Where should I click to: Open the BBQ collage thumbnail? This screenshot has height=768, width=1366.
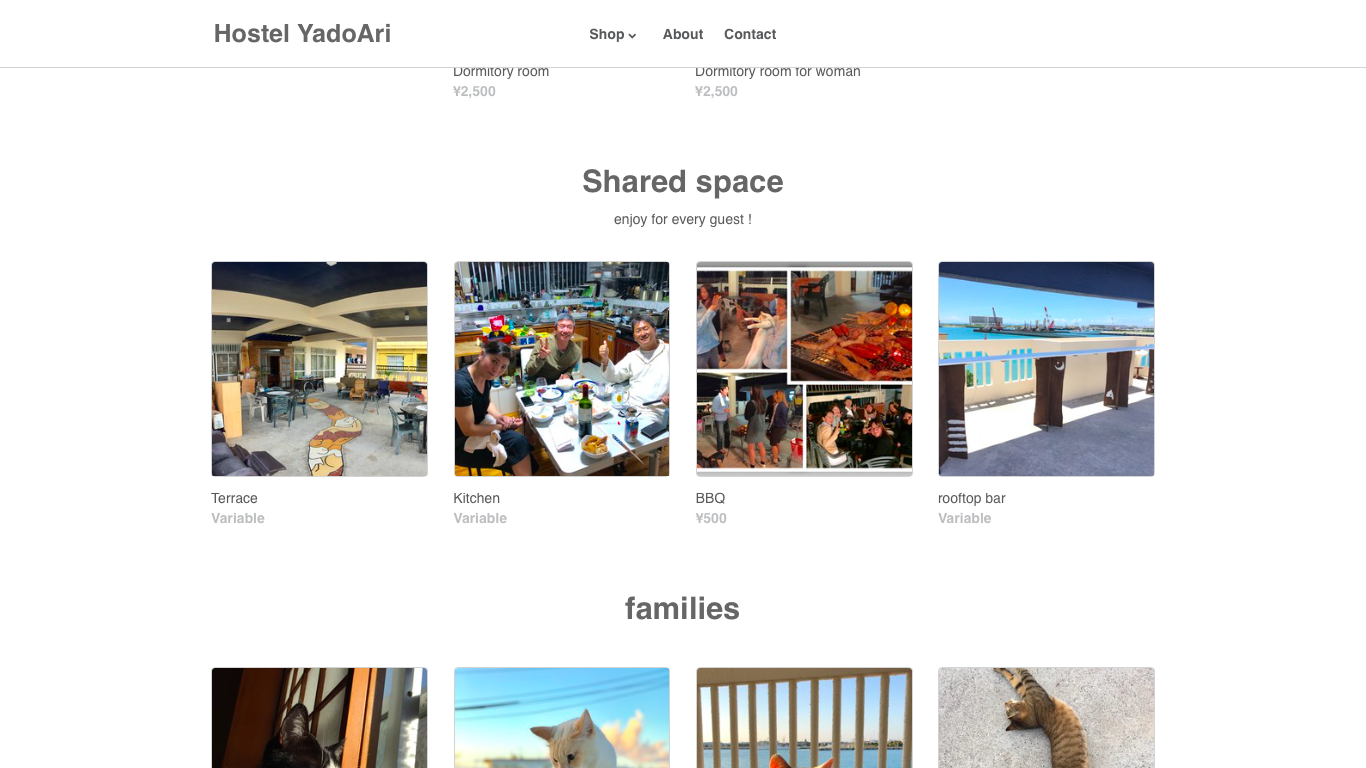[804, 369]
